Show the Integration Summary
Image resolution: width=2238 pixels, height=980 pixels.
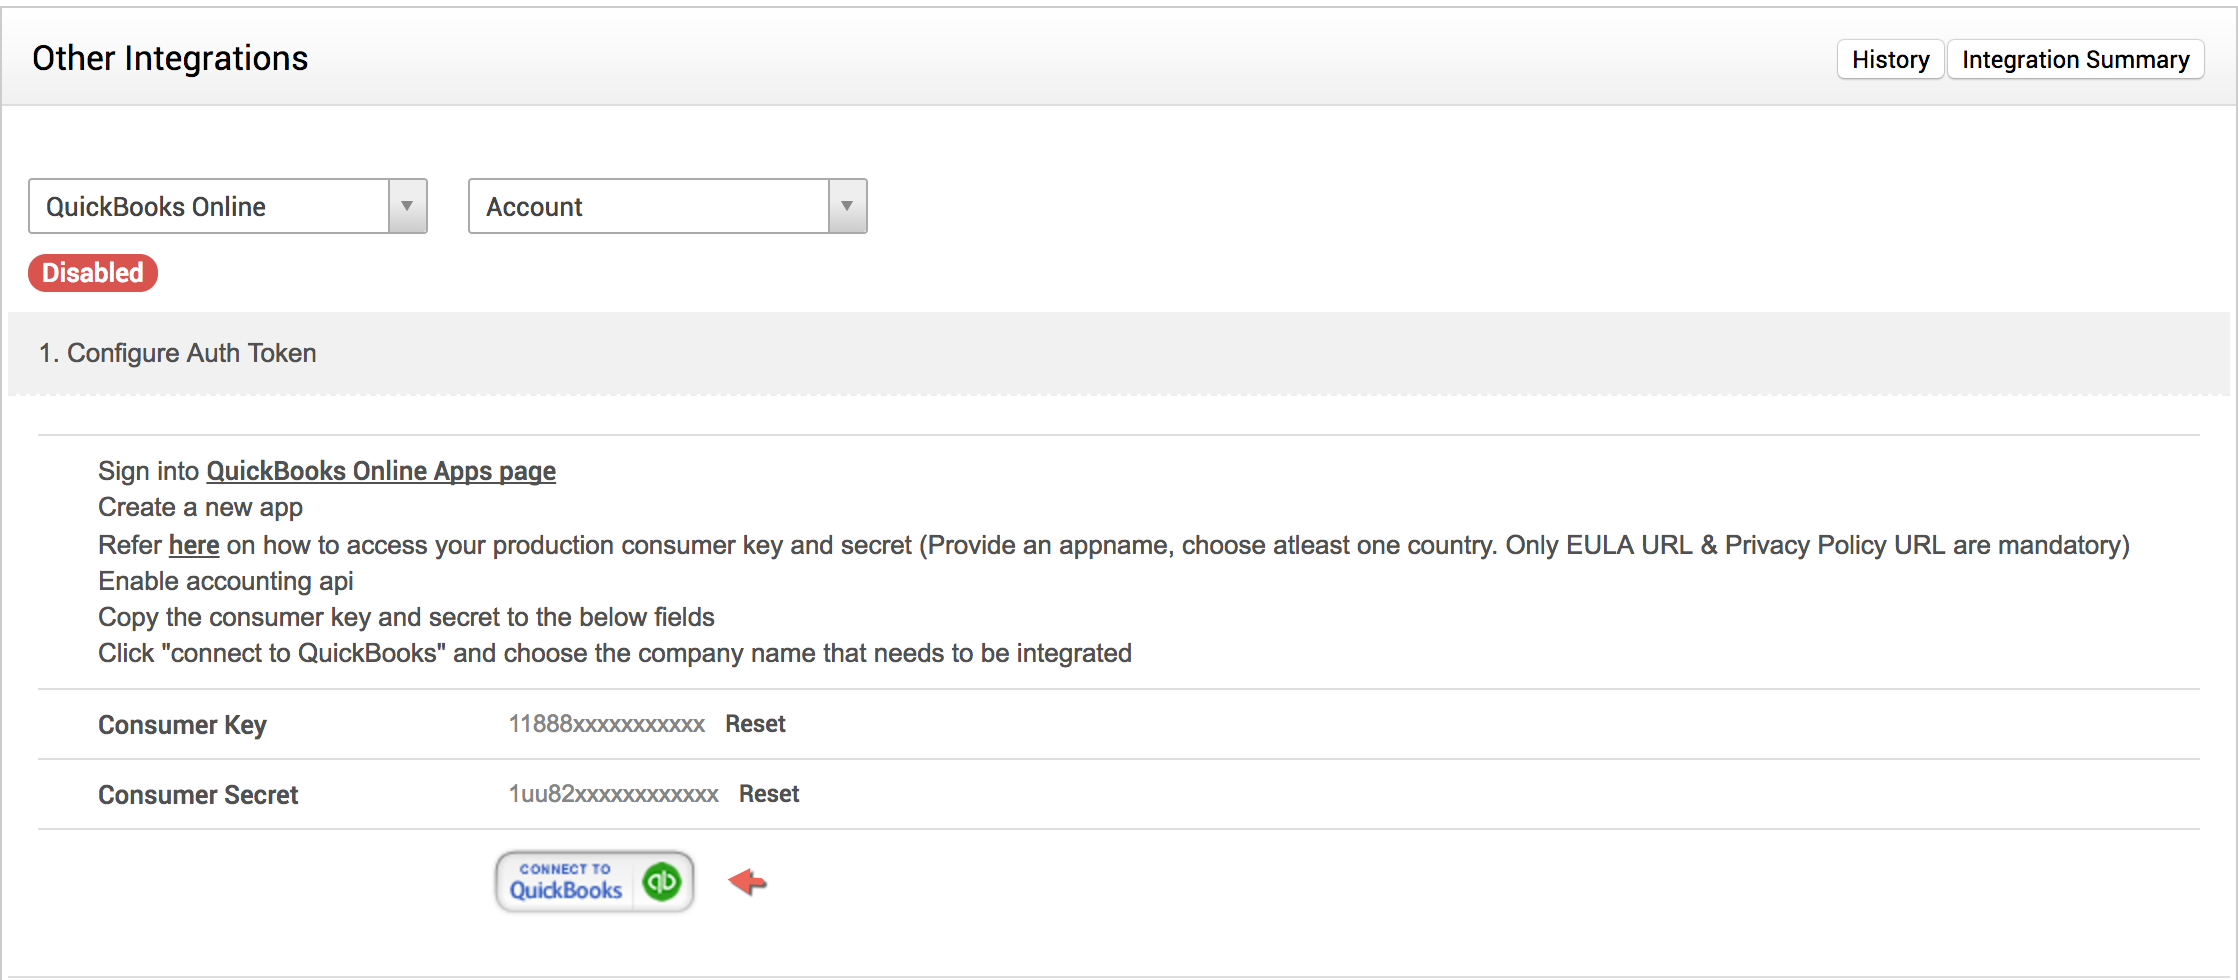click(2075, 60)
